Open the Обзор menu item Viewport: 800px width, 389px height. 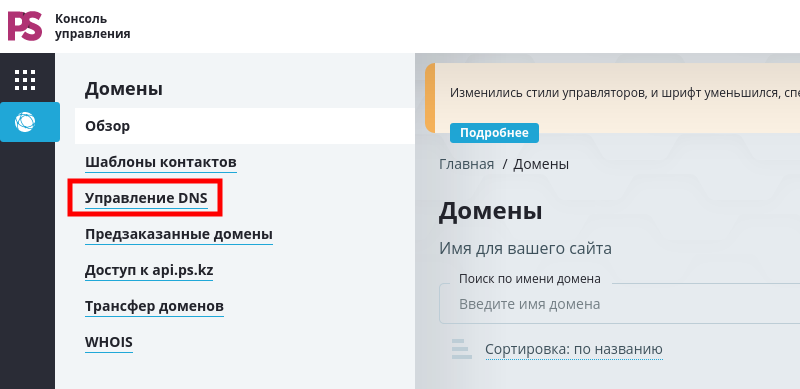pyautogui.click(x=244, y=126)
